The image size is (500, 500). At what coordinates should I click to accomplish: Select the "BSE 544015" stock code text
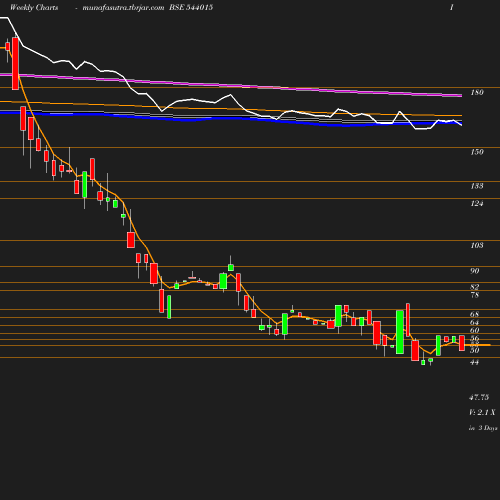(191, 7)
